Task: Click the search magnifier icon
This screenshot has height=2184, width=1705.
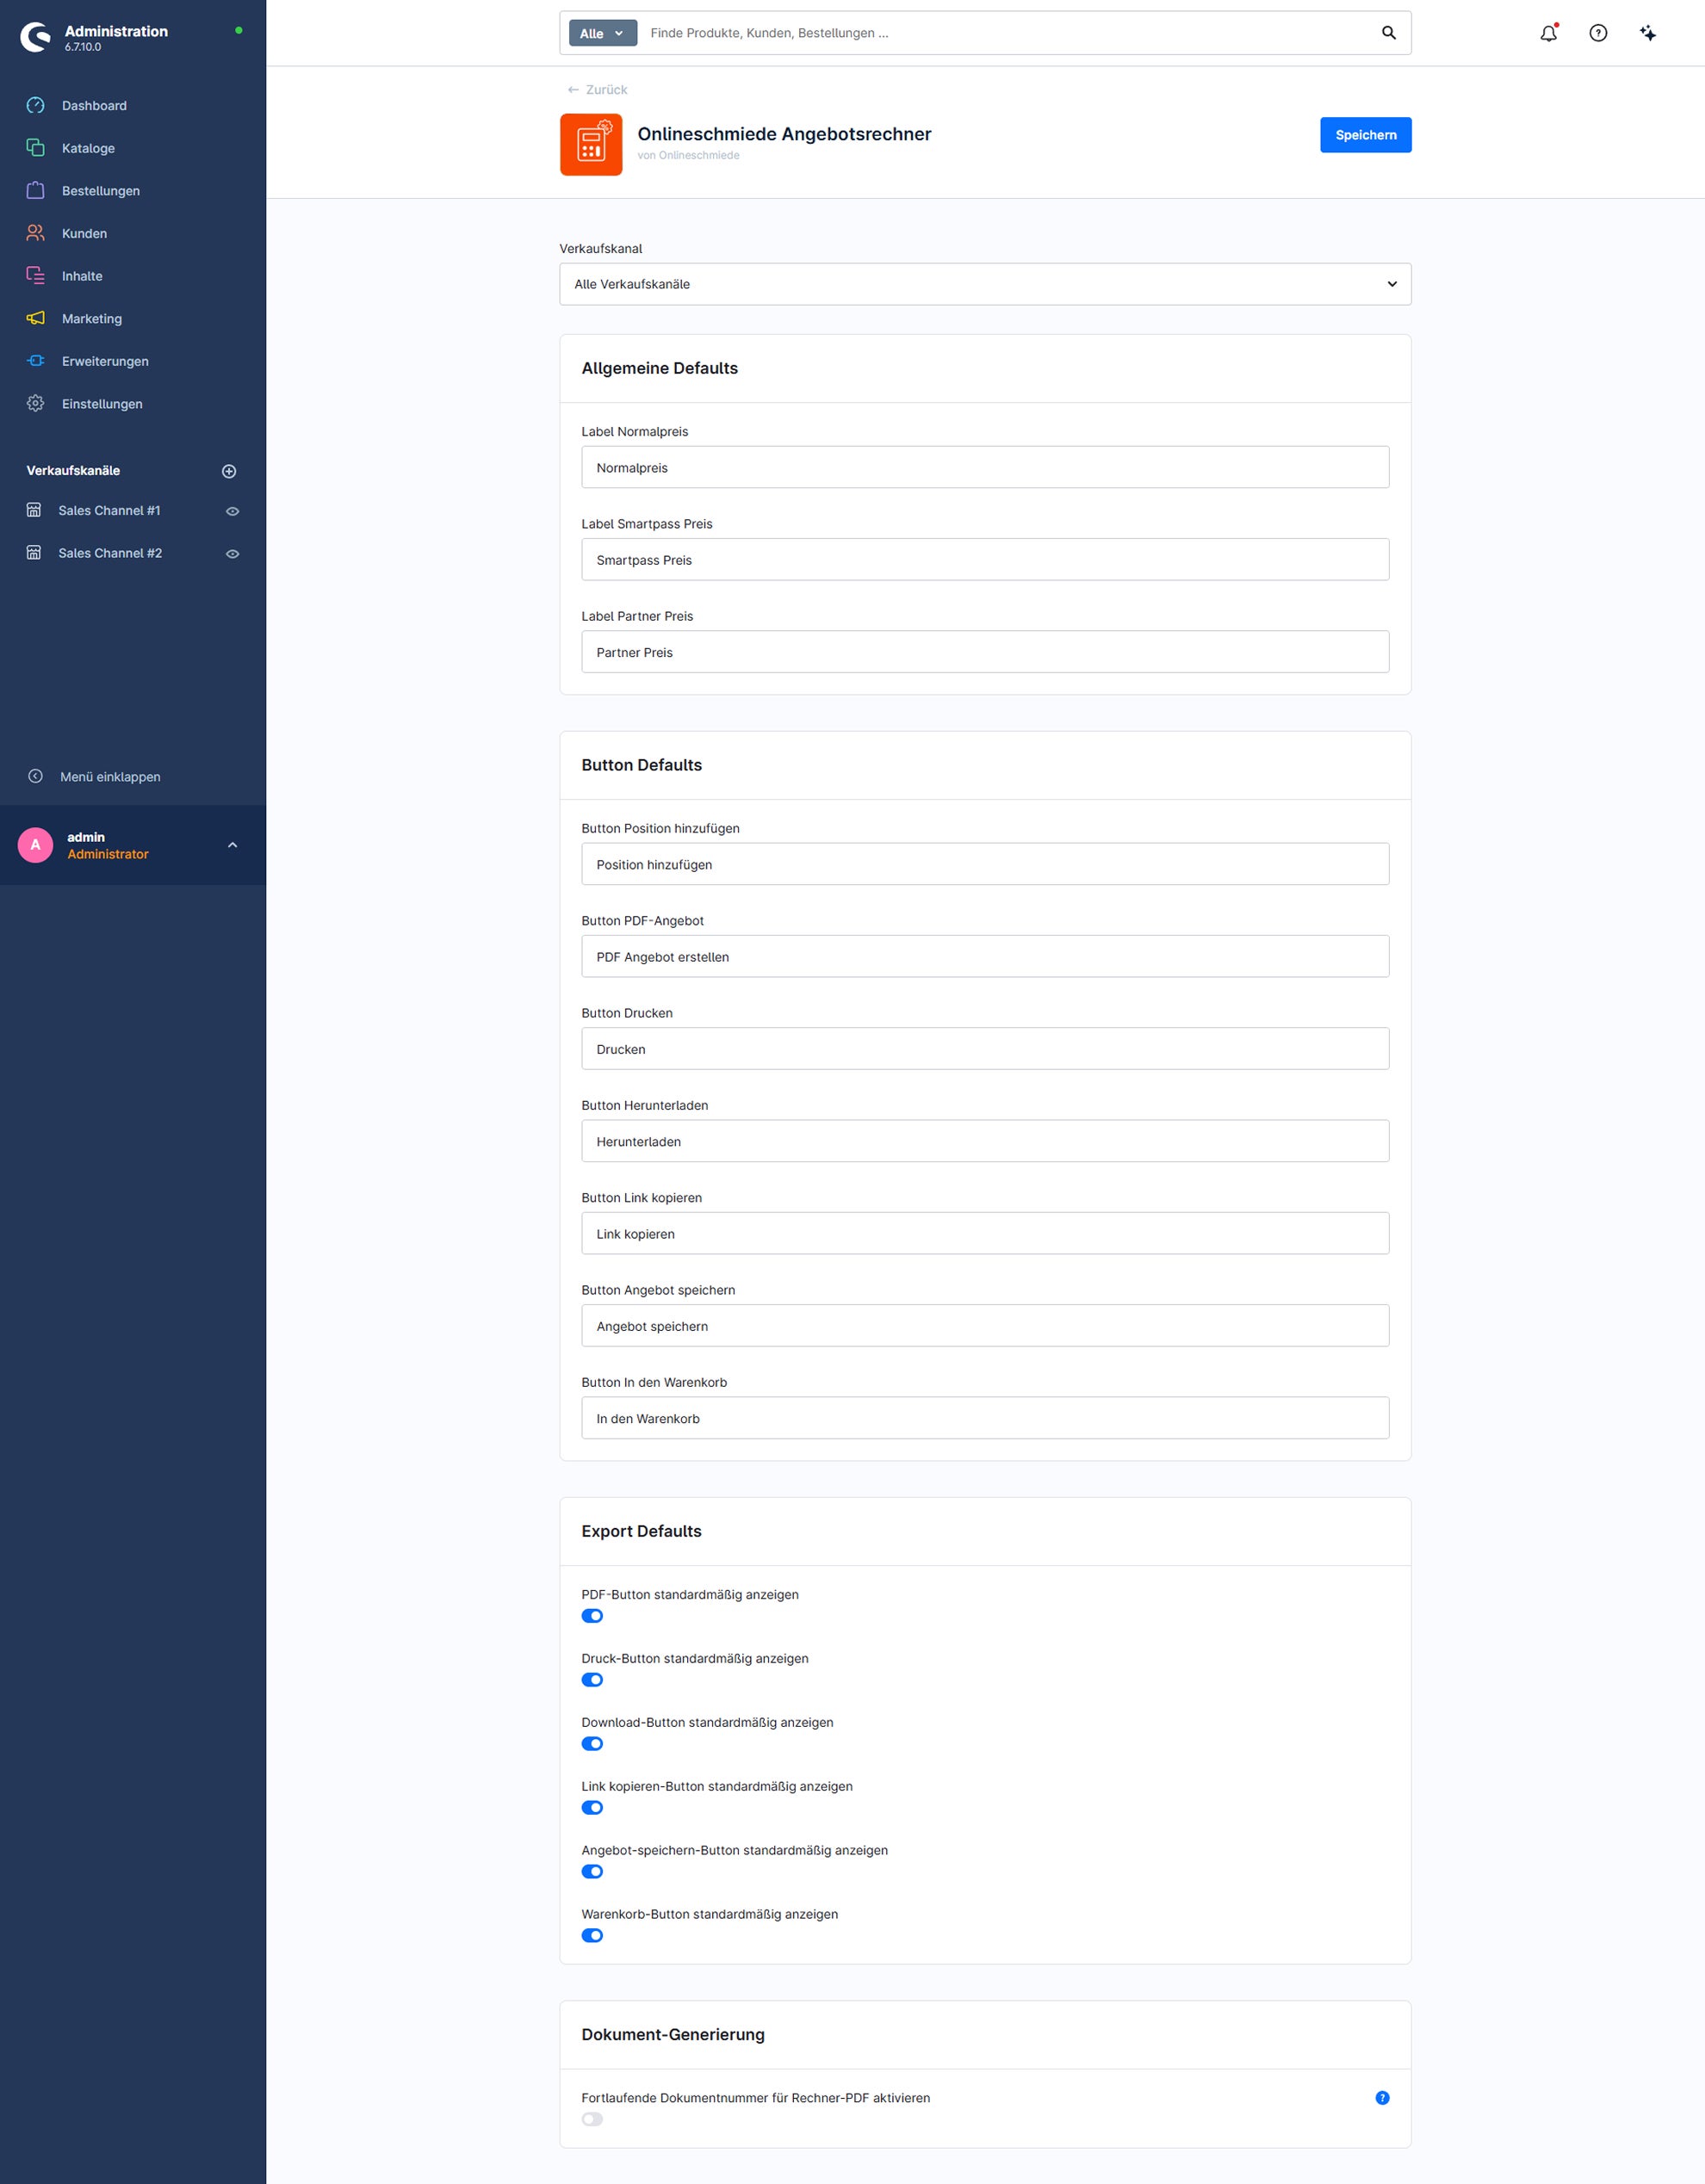Action: 1388,33
